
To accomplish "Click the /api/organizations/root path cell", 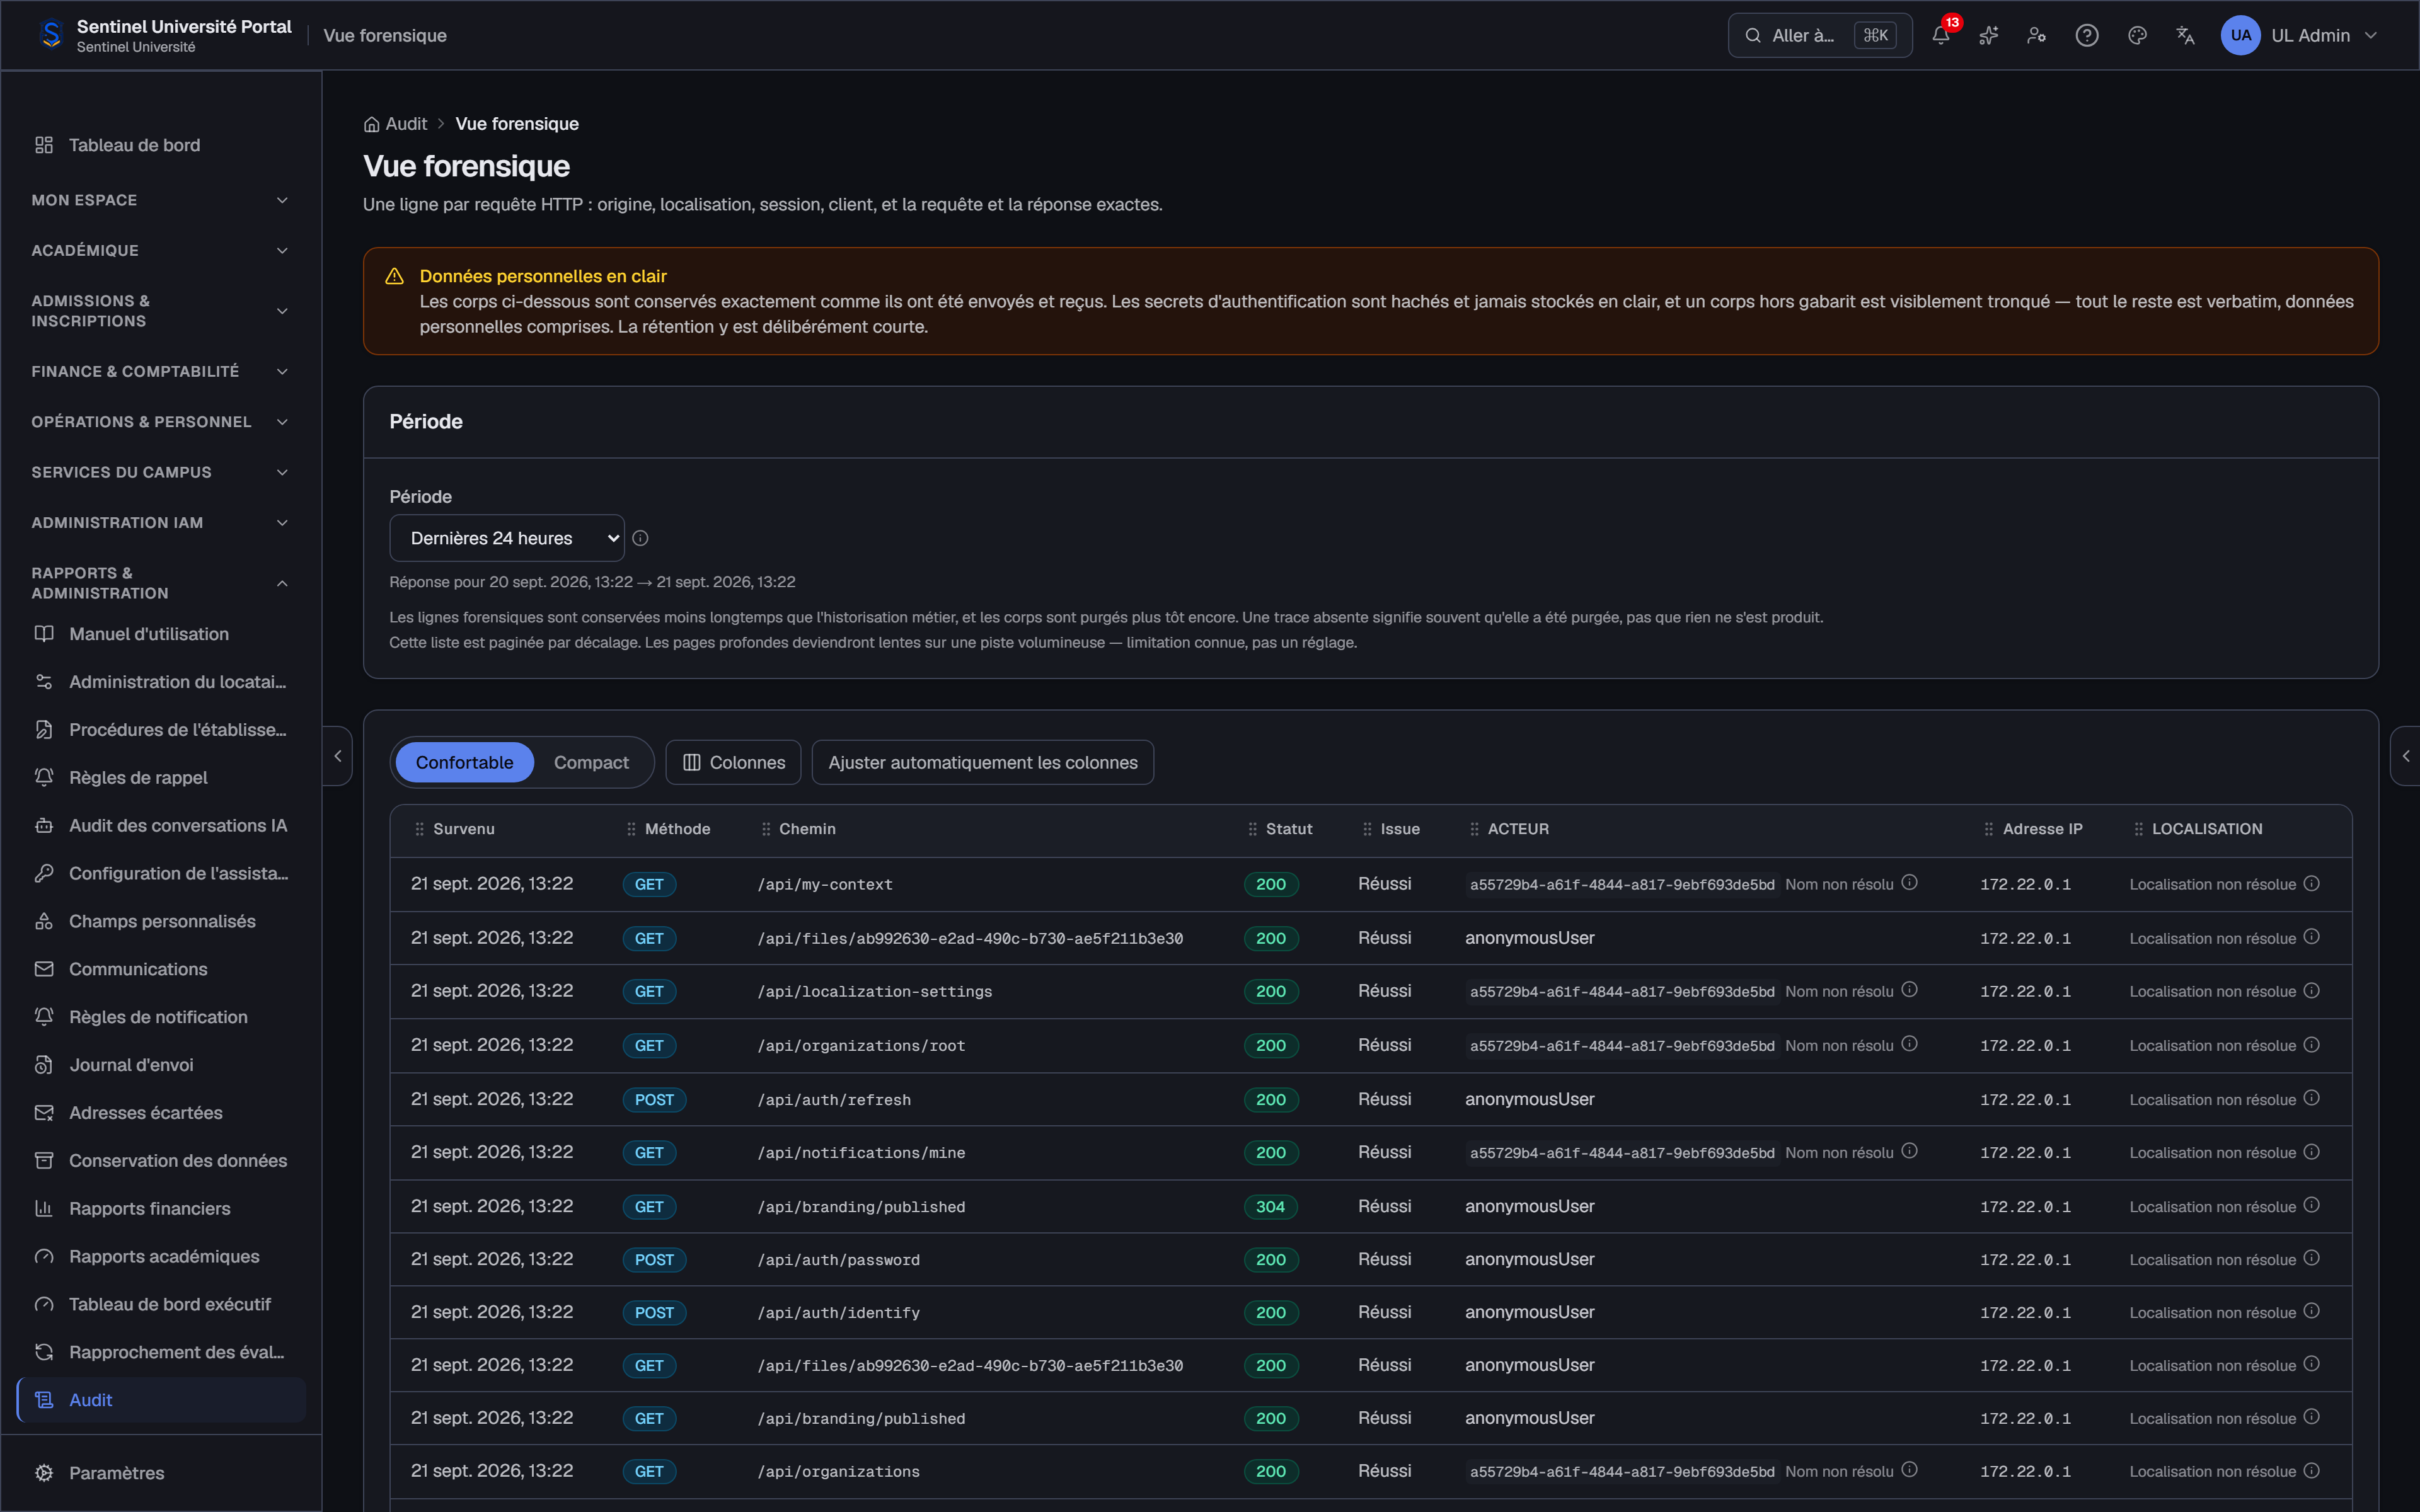I will click(861, 1045).
